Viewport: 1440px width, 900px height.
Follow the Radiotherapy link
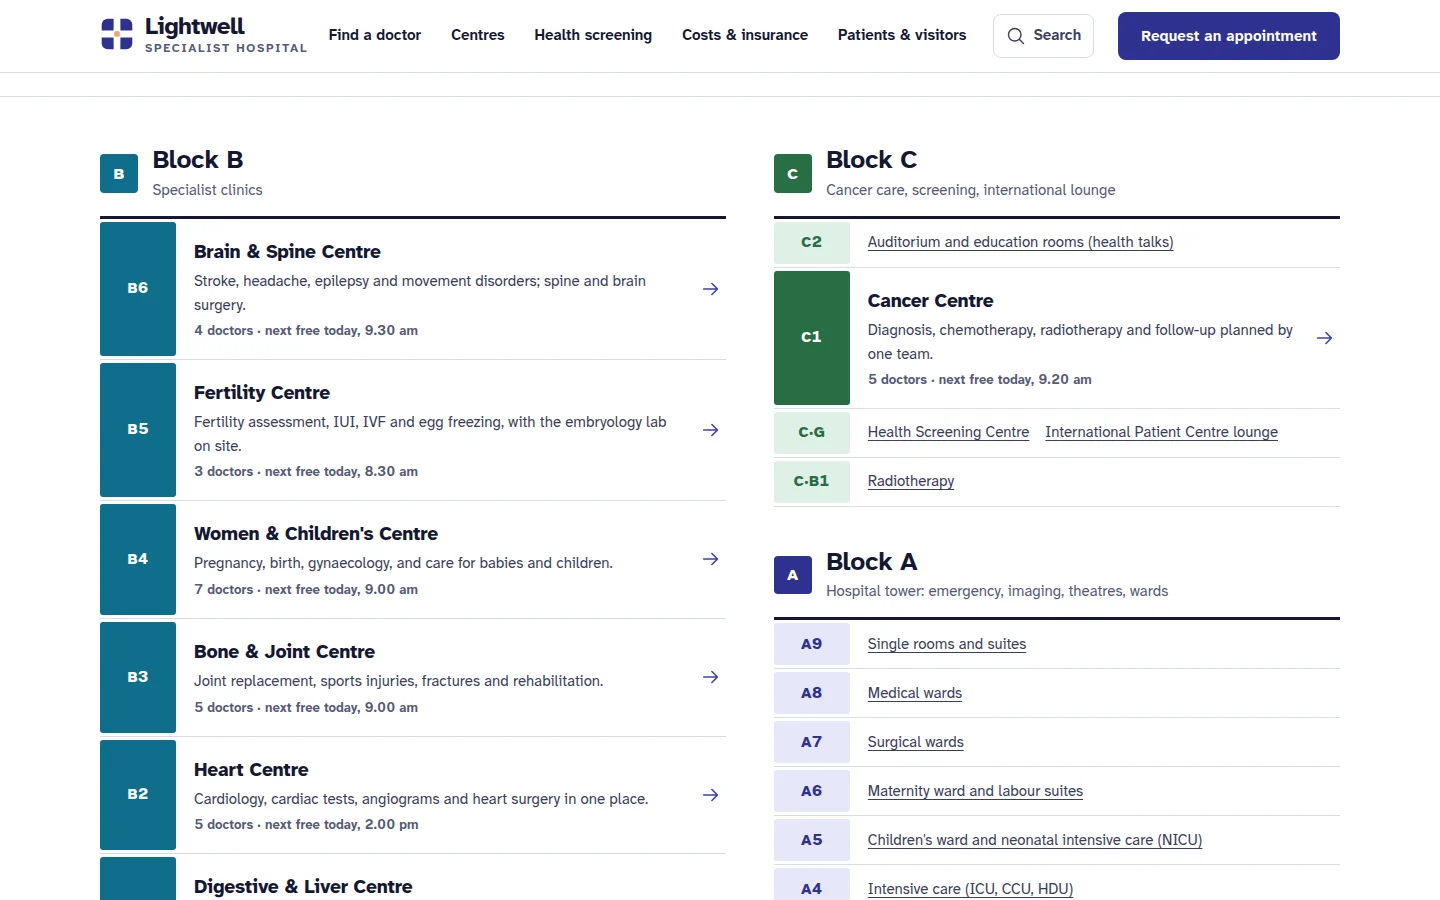tap(911, 481)
